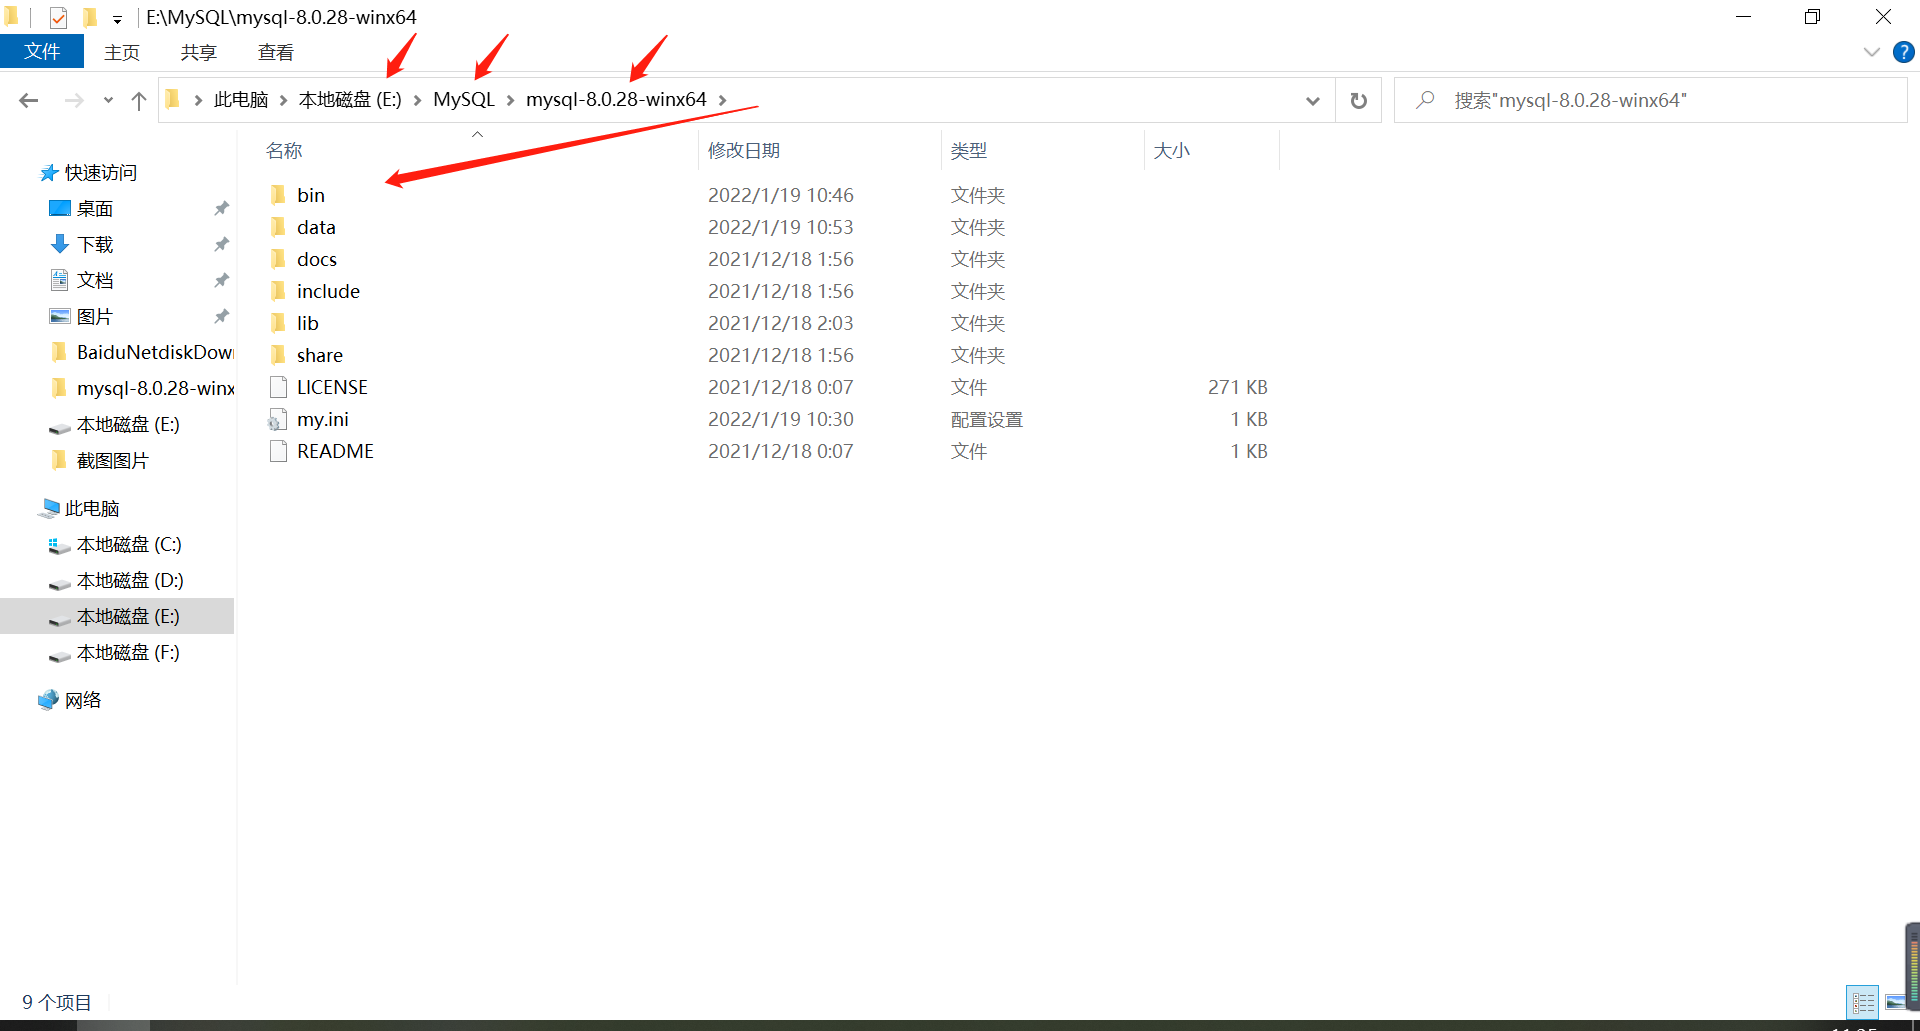Open 截图图片 folder in sidebar

pos(112,460)
